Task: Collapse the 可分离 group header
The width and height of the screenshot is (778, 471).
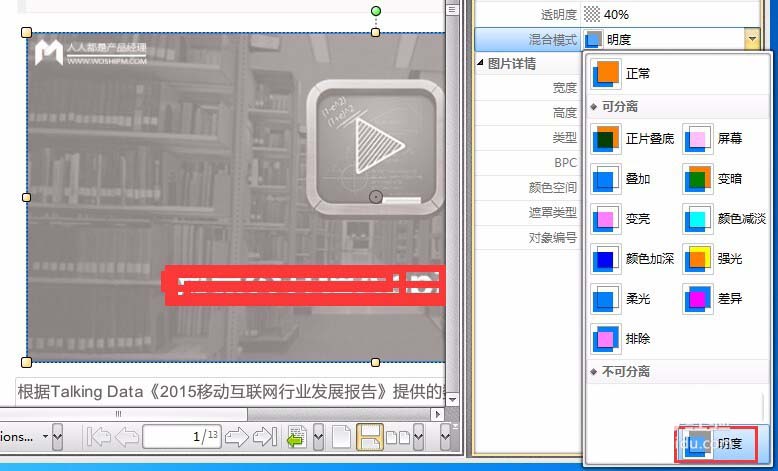Action: coord(595,106)
